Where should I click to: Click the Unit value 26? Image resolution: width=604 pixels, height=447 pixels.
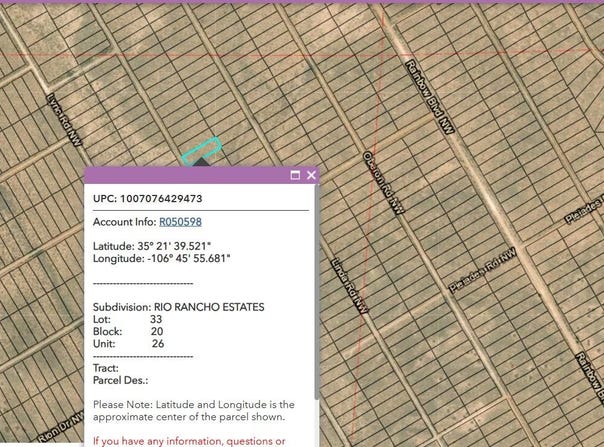158,344
